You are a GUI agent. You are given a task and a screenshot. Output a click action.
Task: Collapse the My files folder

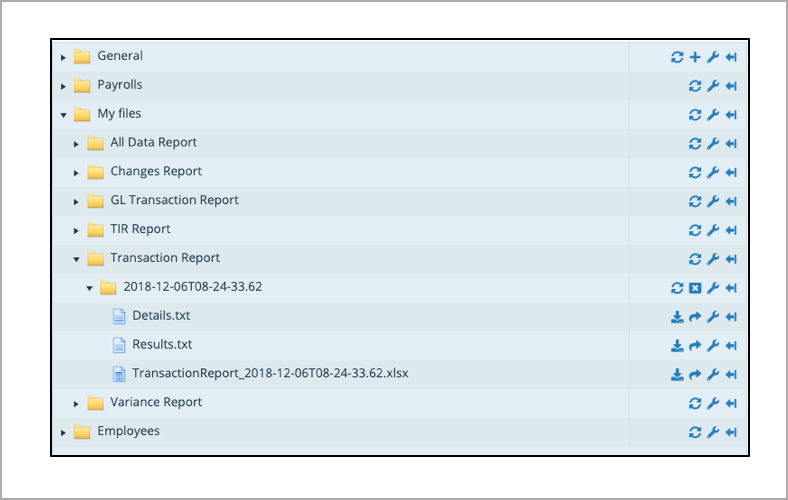tap(63, 115)
